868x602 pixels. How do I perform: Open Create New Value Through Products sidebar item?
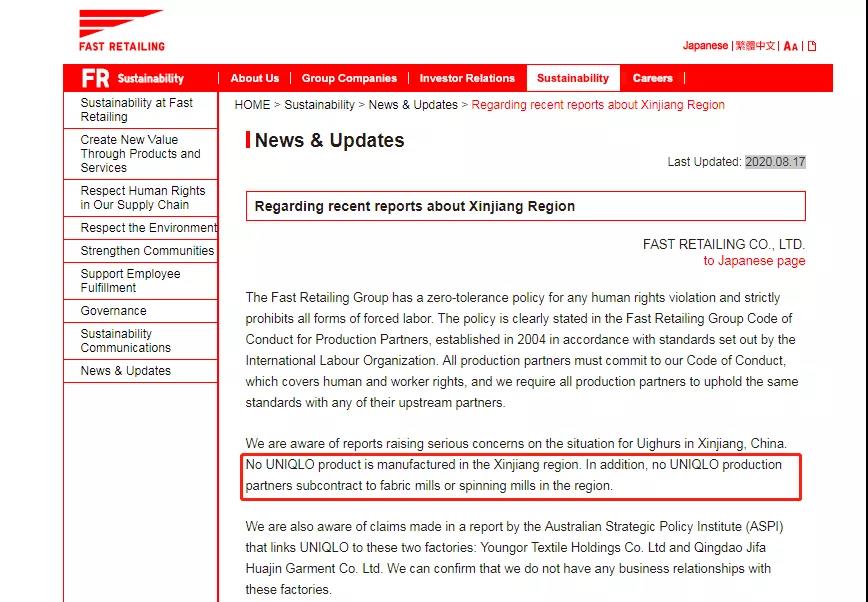pyautogui.click(x=141, y=153)
